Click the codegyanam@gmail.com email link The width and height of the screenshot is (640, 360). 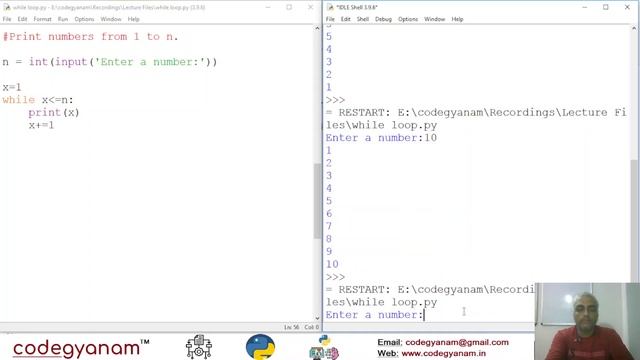[457, 342]
